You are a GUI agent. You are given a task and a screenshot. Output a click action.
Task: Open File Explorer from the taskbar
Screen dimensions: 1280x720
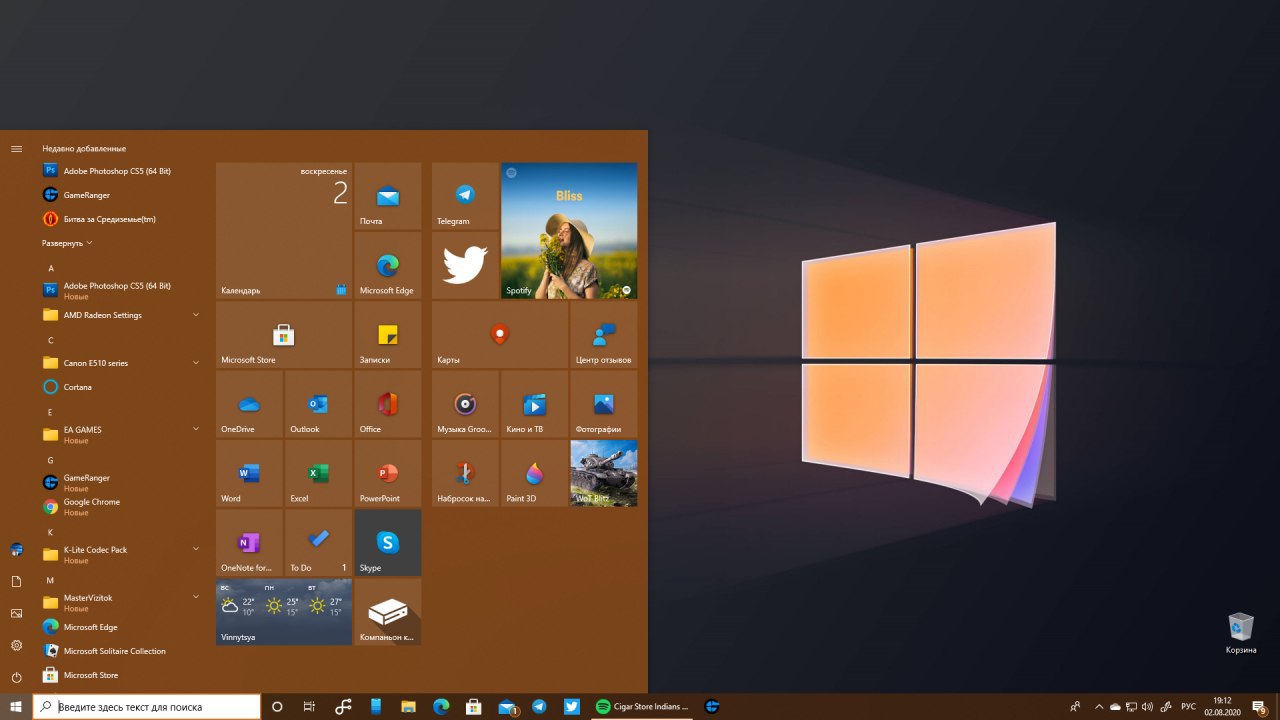[x=408, y=706]
